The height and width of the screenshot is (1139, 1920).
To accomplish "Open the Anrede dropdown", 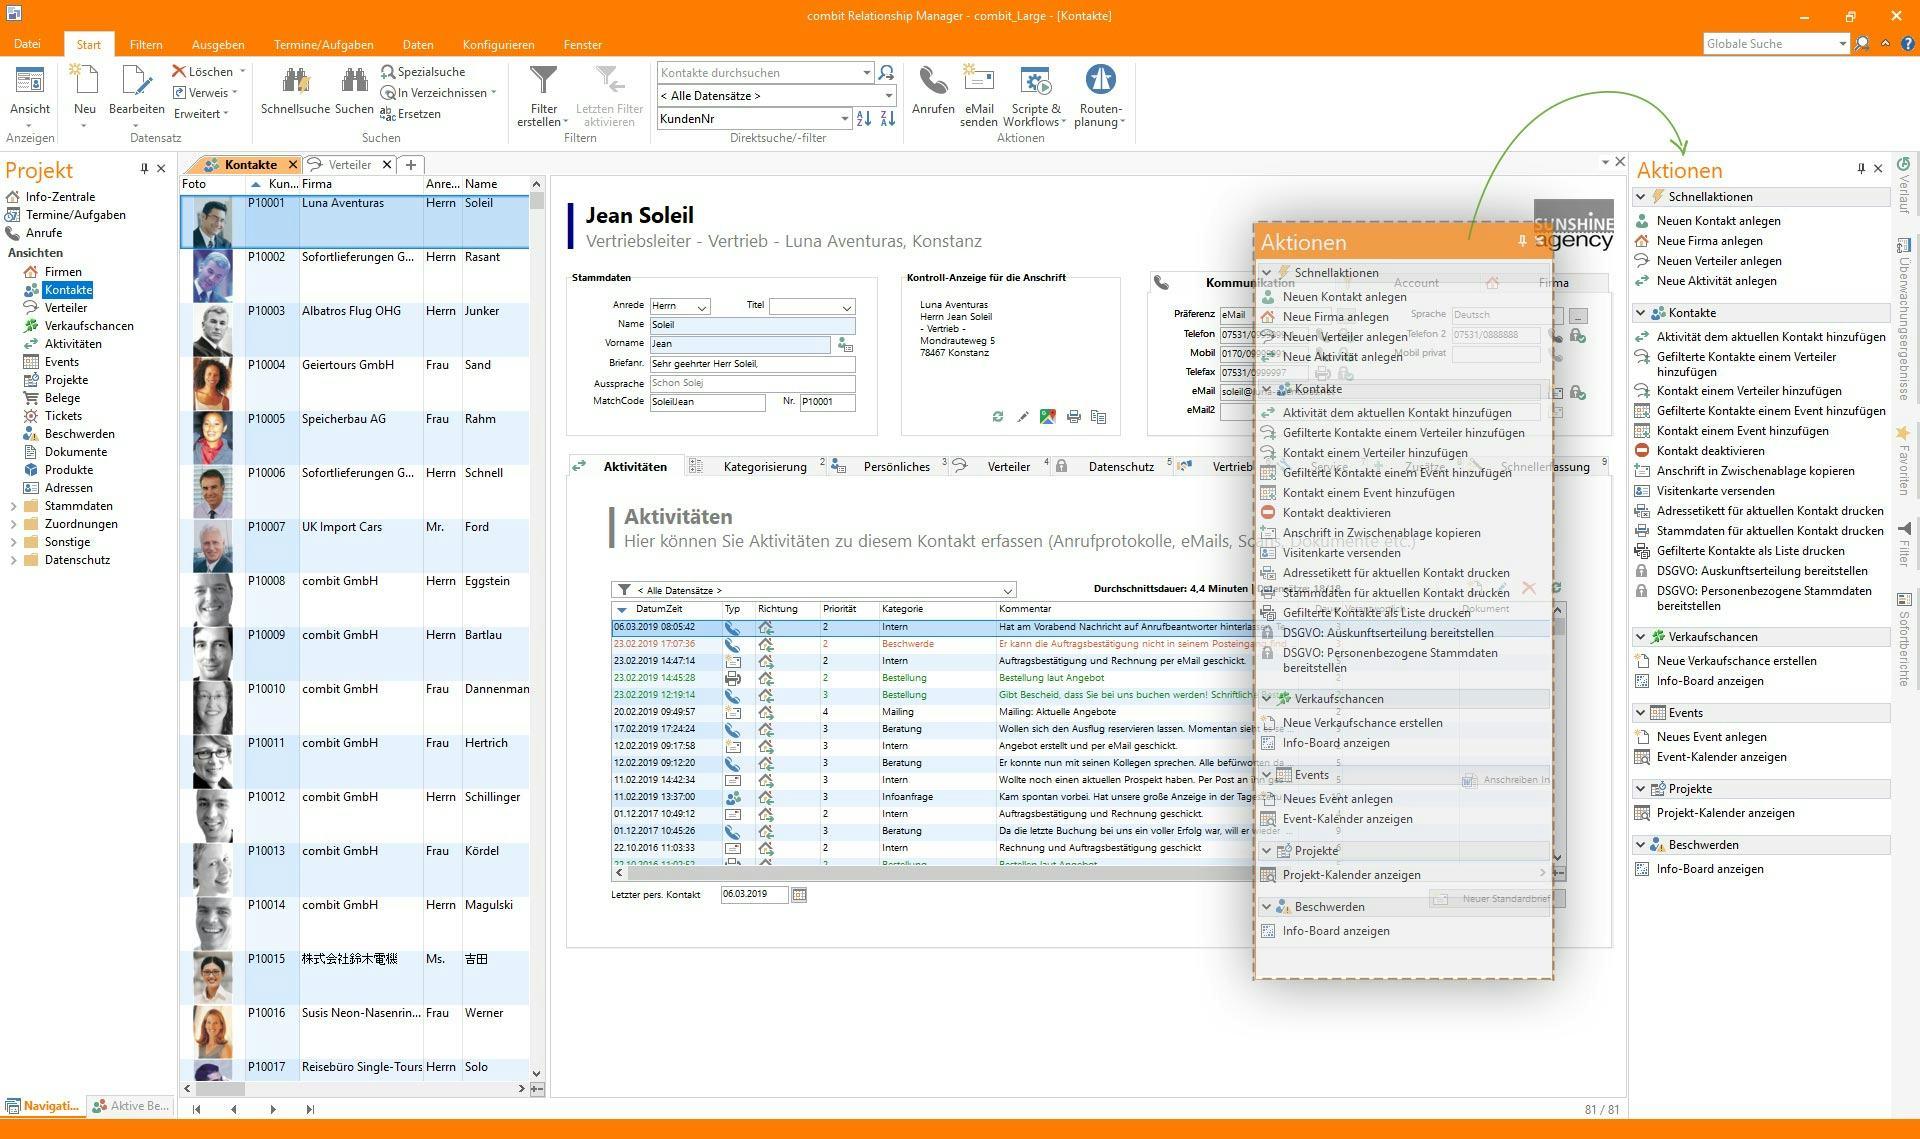I will click(x=702, y=307).
